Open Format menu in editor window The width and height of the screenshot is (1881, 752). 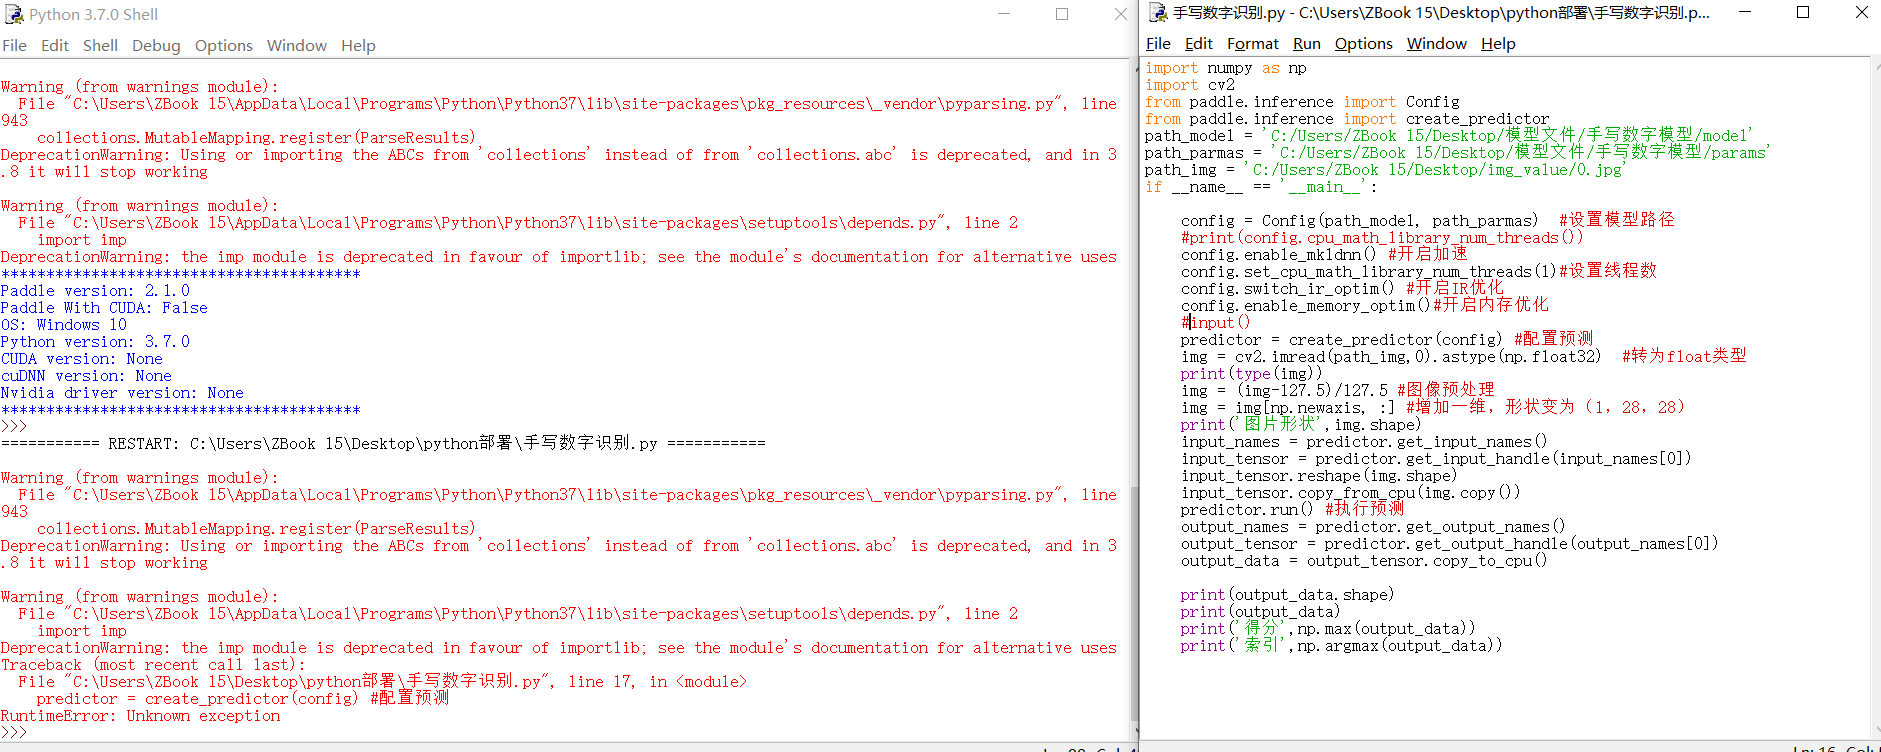[x=1253, y=43]
